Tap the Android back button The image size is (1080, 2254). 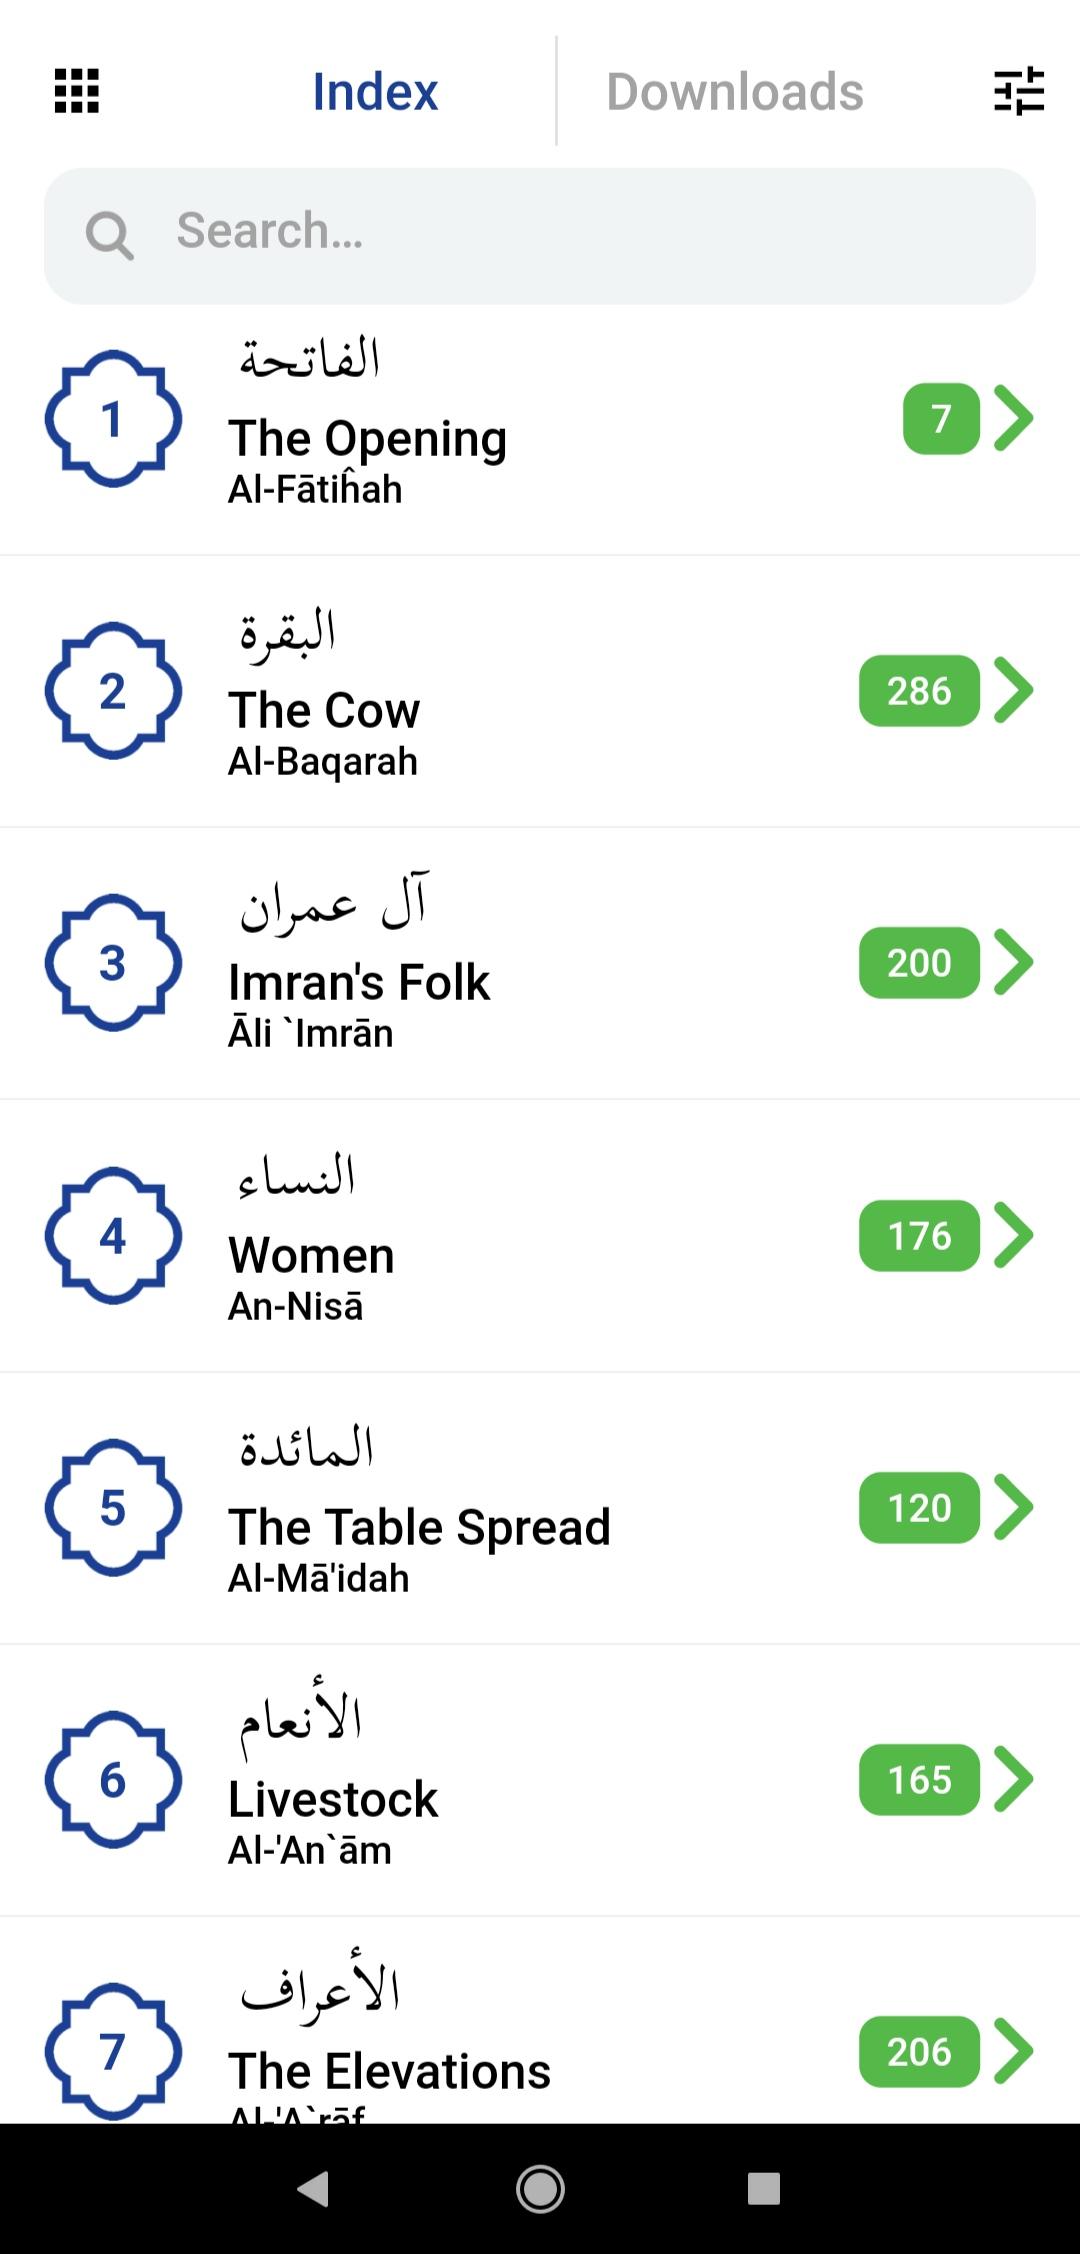click(314, 2188)
